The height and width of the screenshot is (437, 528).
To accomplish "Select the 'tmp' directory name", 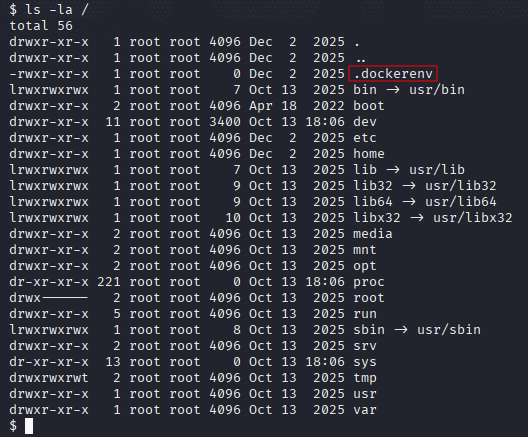I will 365,378.
